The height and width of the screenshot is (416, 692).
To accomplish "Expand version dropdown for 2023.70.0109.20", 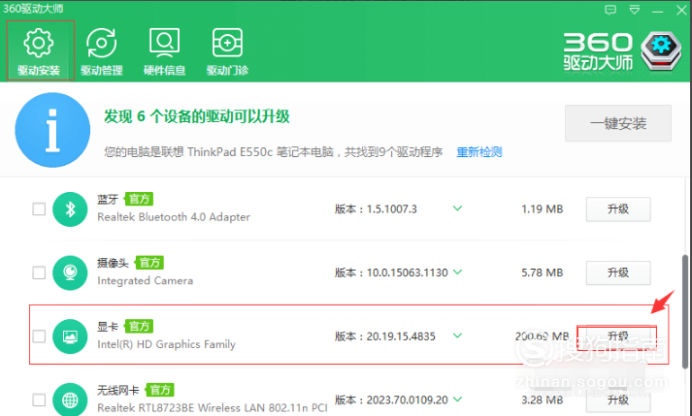I will pyautogui.click(x=458, y=399).
